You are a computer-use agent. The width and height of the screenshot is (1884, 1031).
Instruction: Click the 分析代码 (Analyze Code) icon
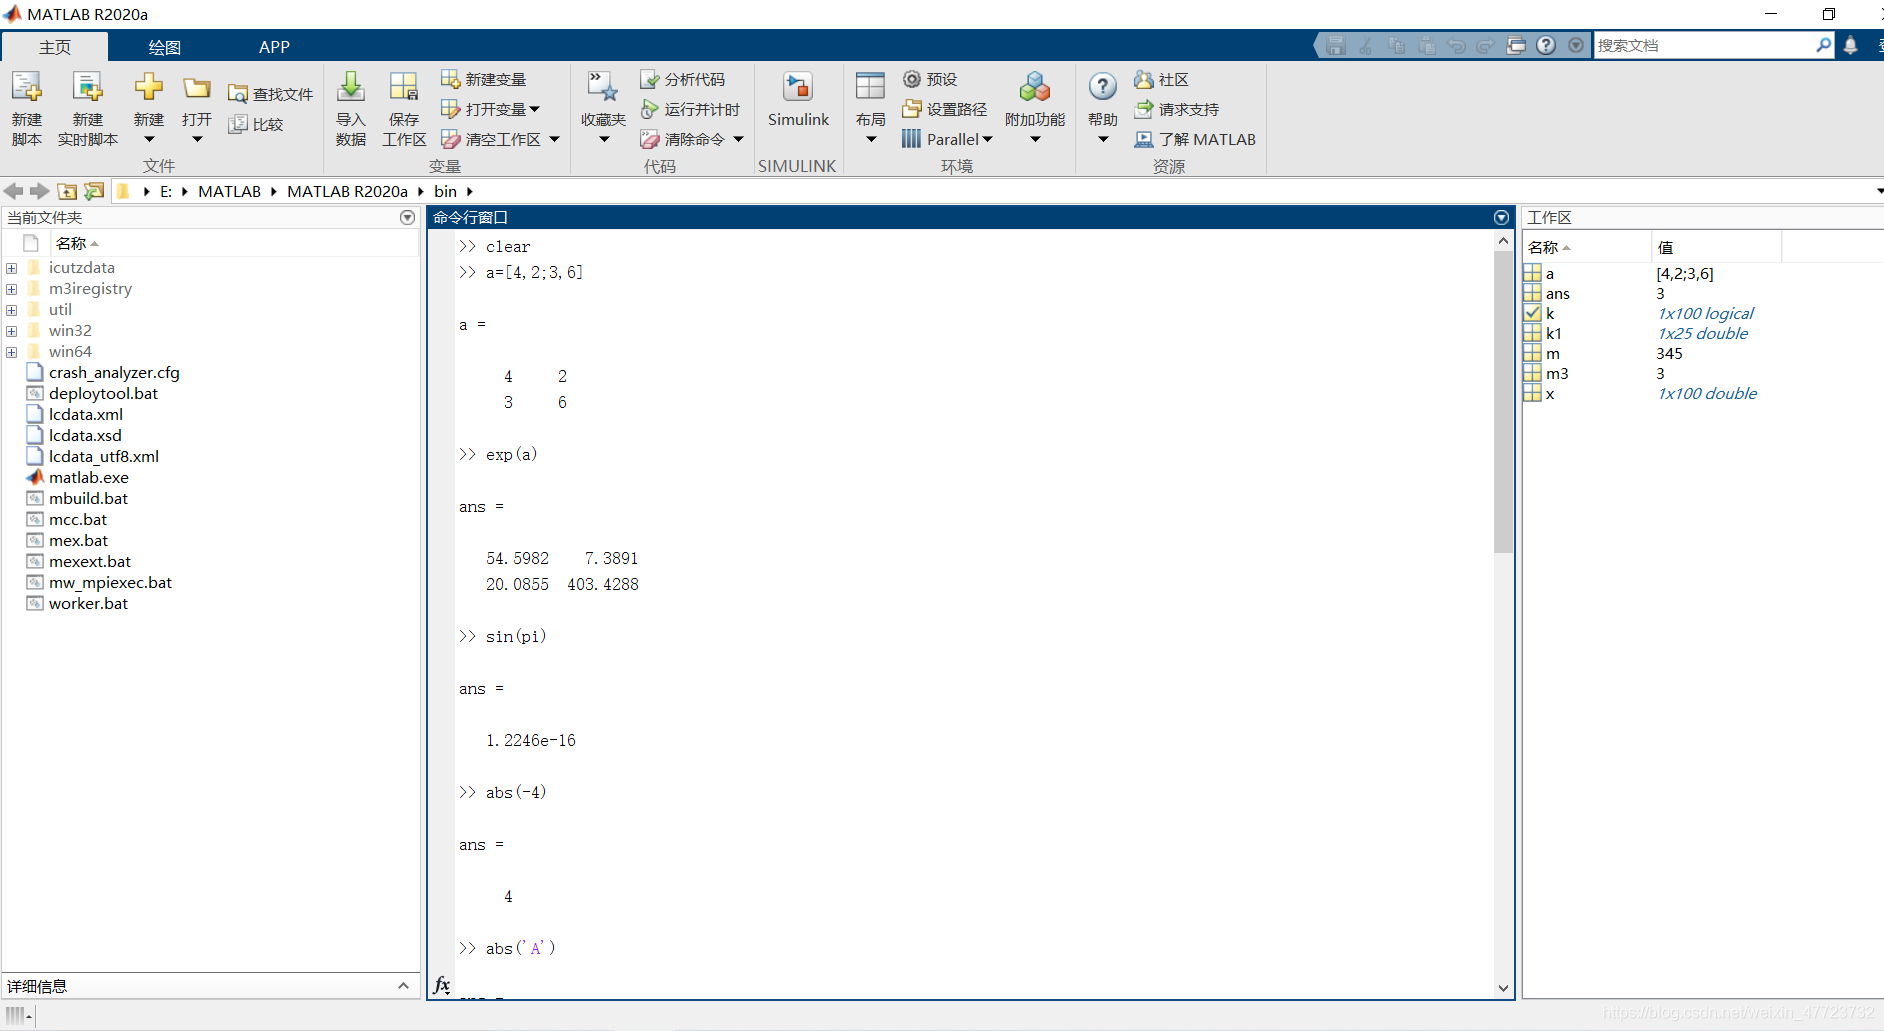click(x=650, y=79)
